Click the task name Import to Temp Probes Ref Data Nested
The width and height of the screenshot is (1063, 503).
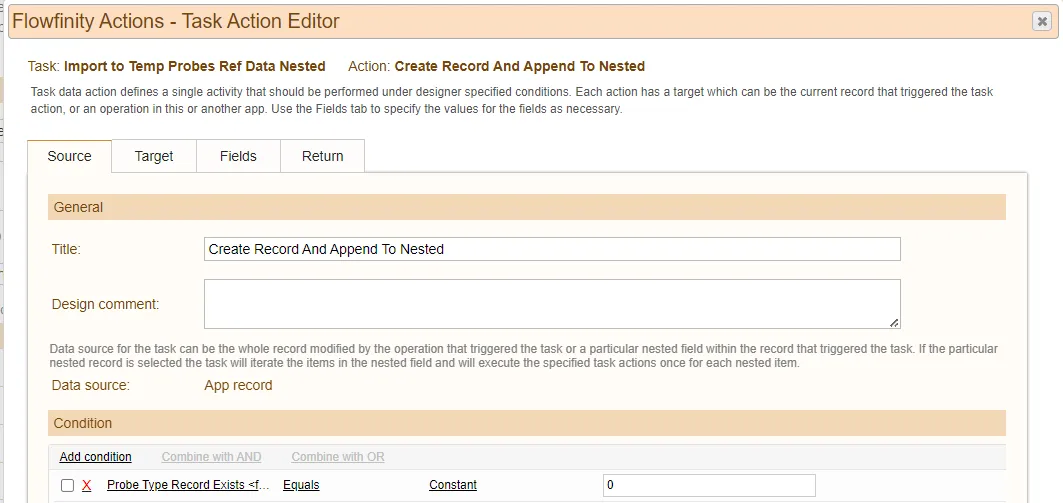[195, 66]
